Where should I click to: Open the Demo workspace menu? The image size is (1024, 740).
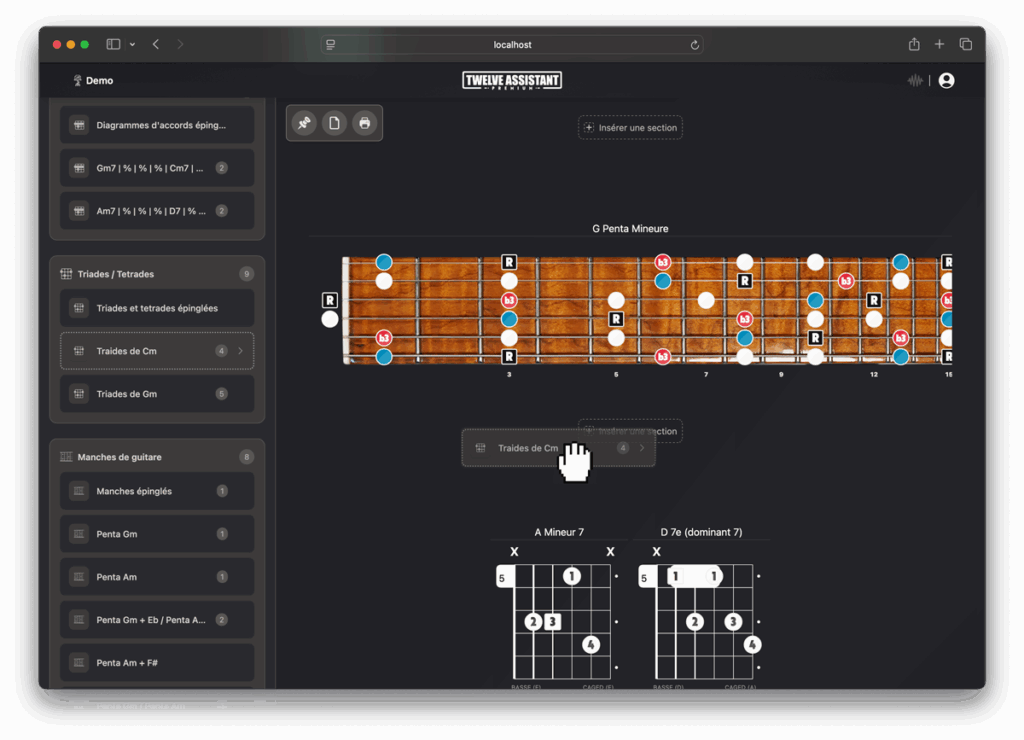click(x=93, y=80)
